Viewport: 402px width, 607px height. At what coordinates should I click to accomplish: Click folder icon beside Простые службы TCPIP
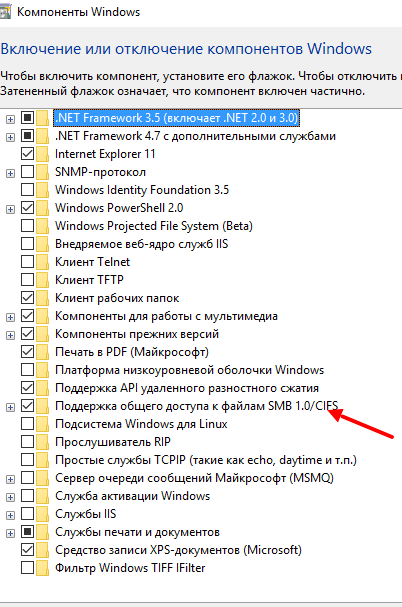(43, 460)
